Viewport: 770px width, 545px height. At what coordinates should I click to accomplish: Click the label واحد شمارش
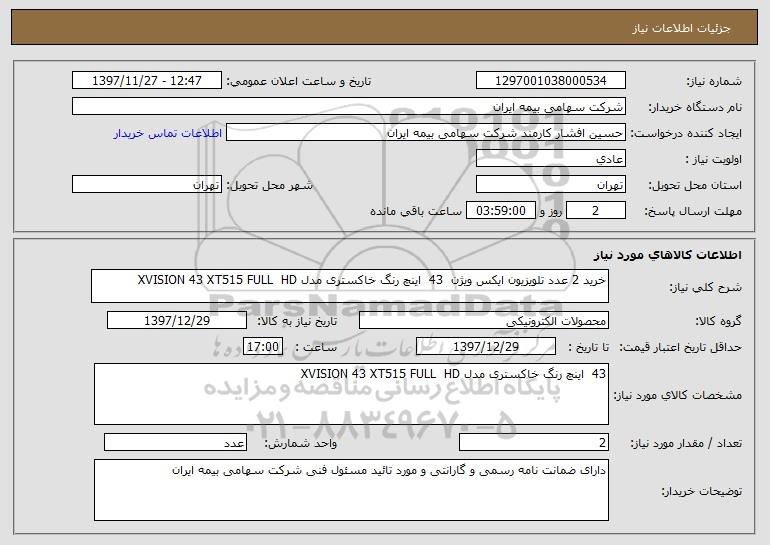301,443
